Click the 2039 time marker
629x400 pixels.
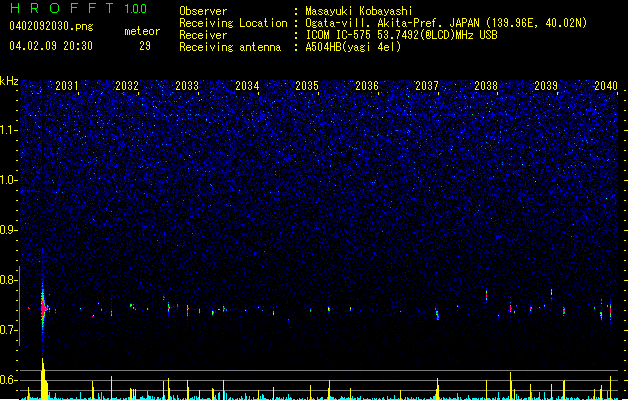tap(546, 85)
